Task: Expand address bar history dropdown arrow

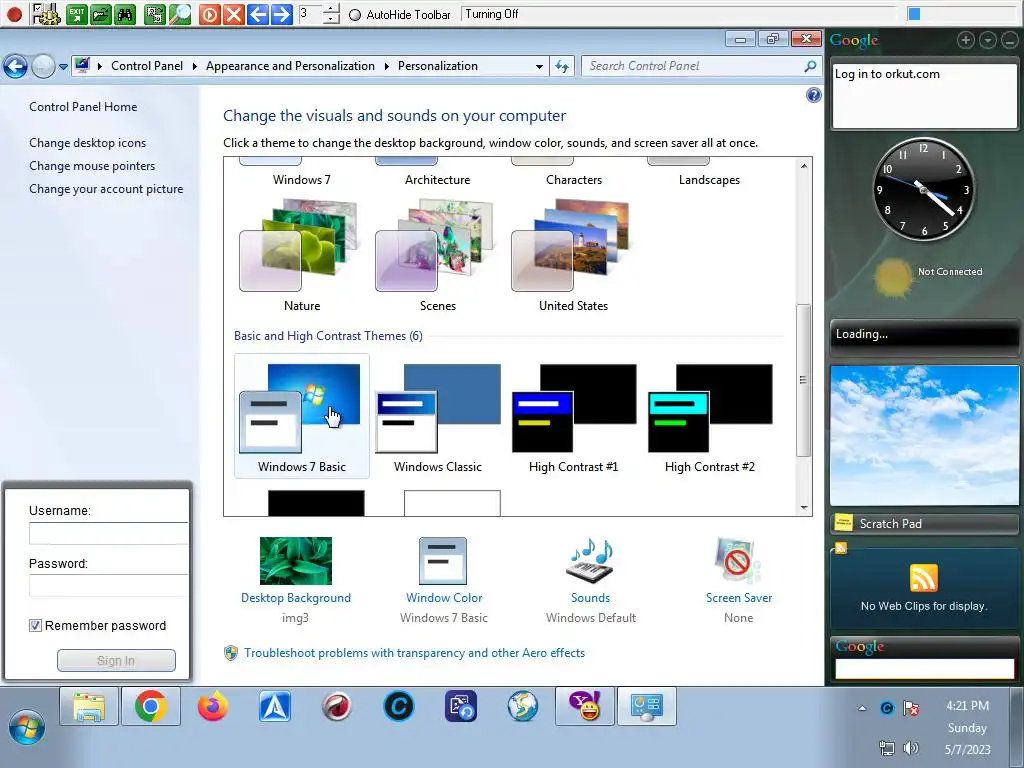Action: 539,66
